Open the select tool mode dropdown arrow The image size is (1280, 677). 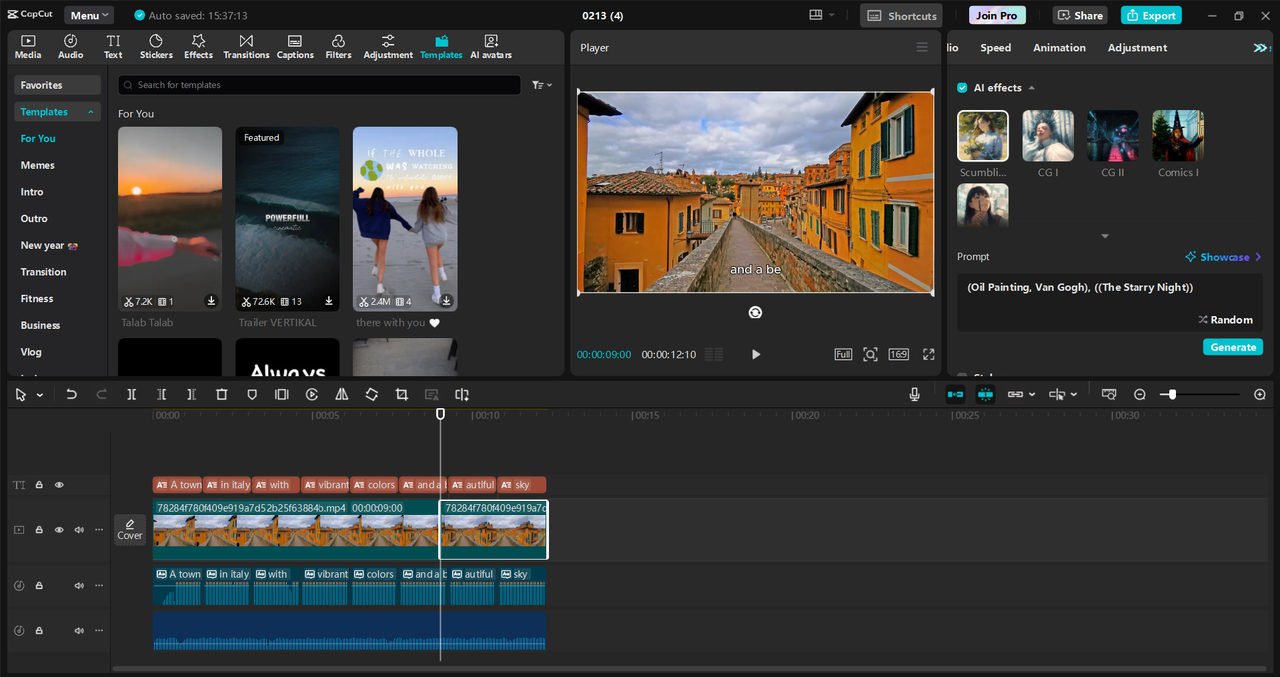tap(40, 396)
